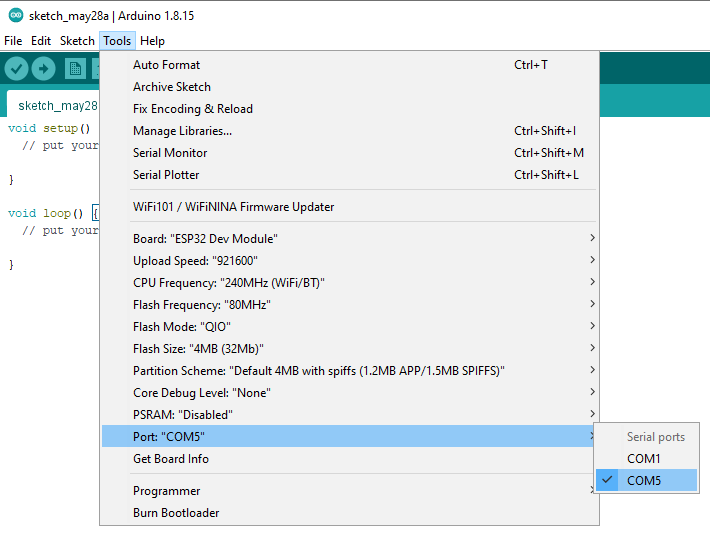710x535 pixels.
Task: Open the Sketch menu
Action: click(x=77, y=41)
